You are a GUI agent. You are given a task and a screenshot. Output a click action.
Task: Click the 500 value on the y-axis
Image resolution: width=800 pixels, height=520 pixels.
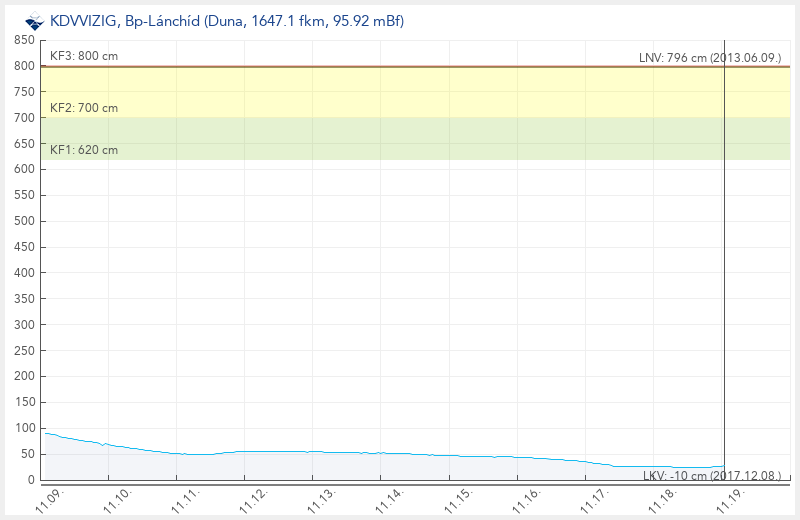click(24, 221)
